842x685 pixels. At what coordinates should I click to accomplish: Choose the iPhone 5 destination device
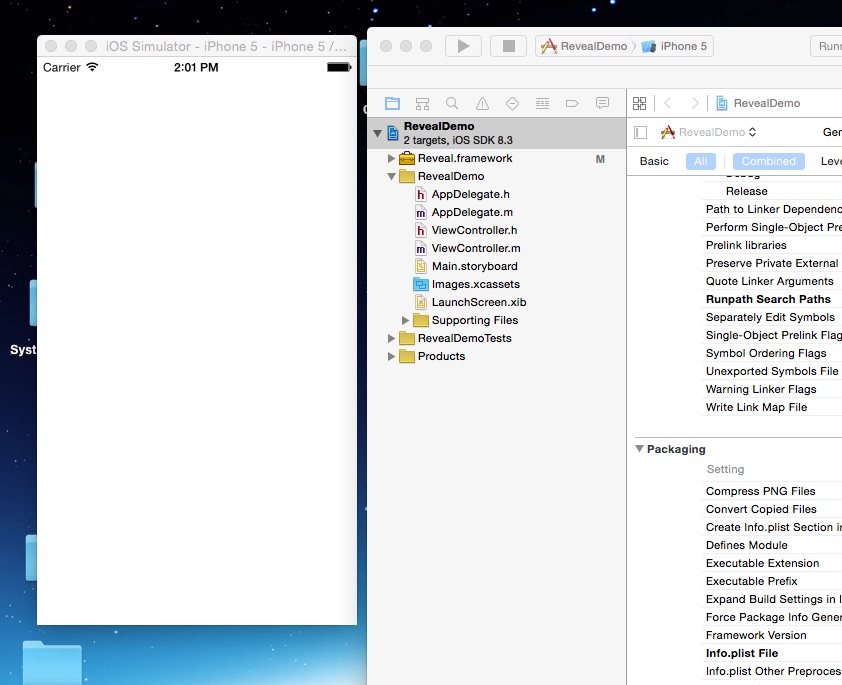pyautogui.click(x=674, y=46)
